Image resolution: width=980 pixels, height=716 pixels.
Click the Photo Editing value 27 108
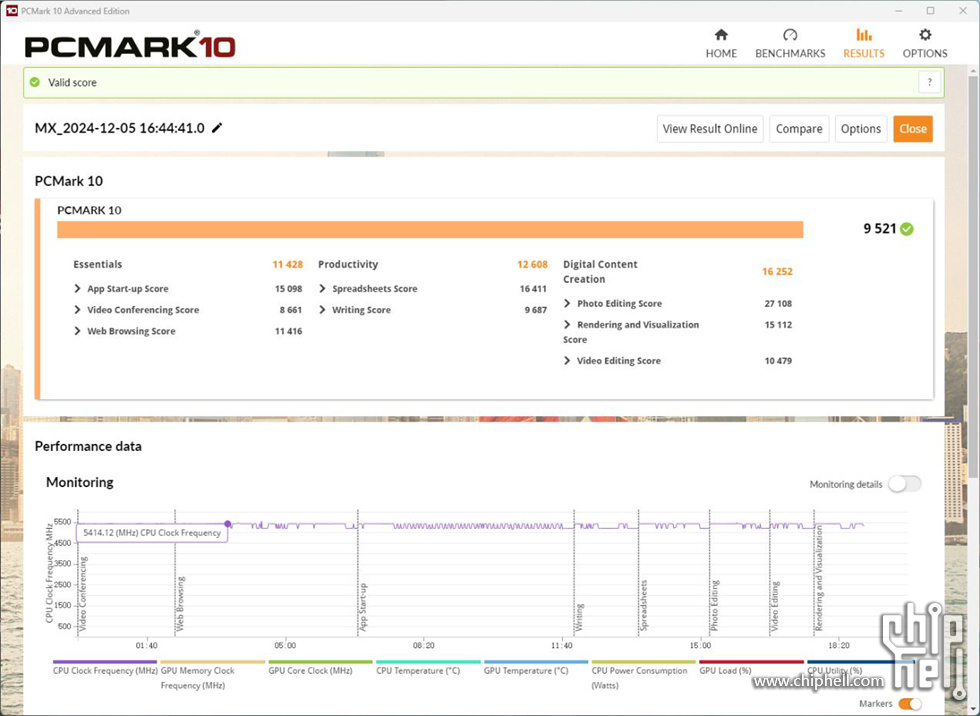778,304
